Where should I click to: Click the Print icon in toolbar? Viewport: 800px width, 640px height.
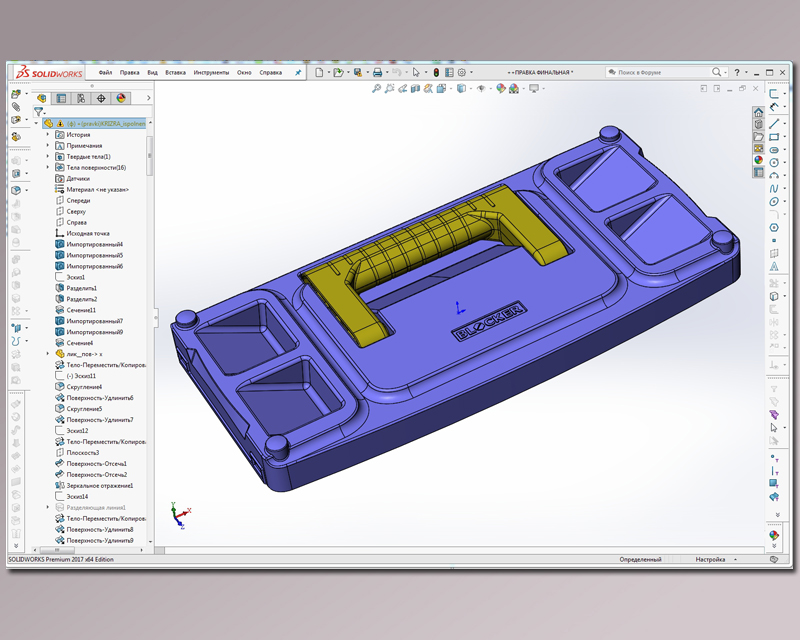pos(377,72)
